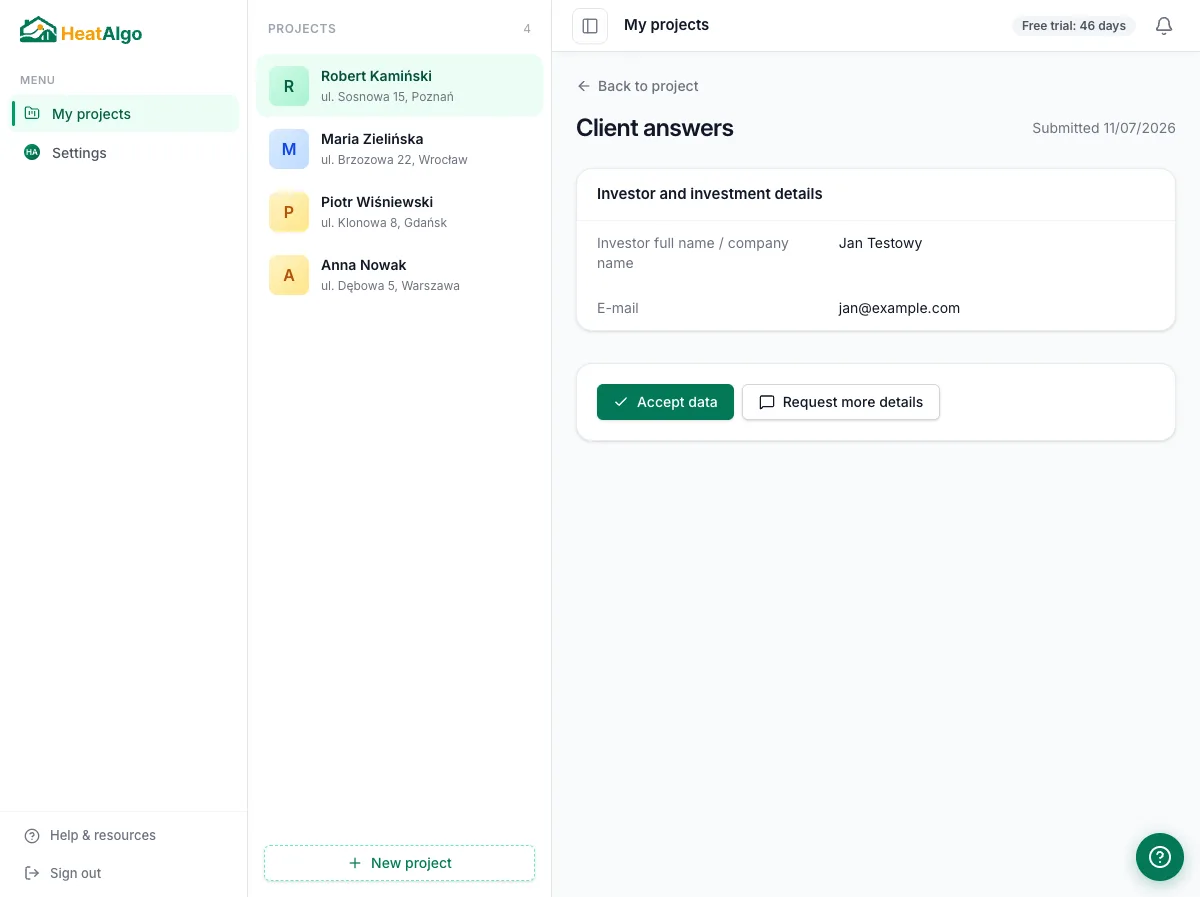Screen dimensions: 1200x897
Task: Click the checkmark icon on Accept data
Action: point(621,402)
